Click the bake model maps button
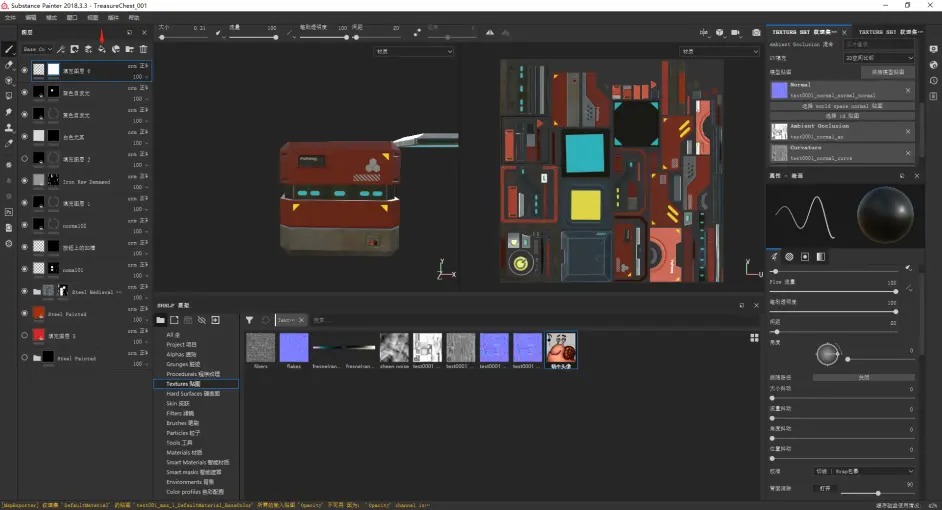Screen dimensions: 942x510 (888, 72)
